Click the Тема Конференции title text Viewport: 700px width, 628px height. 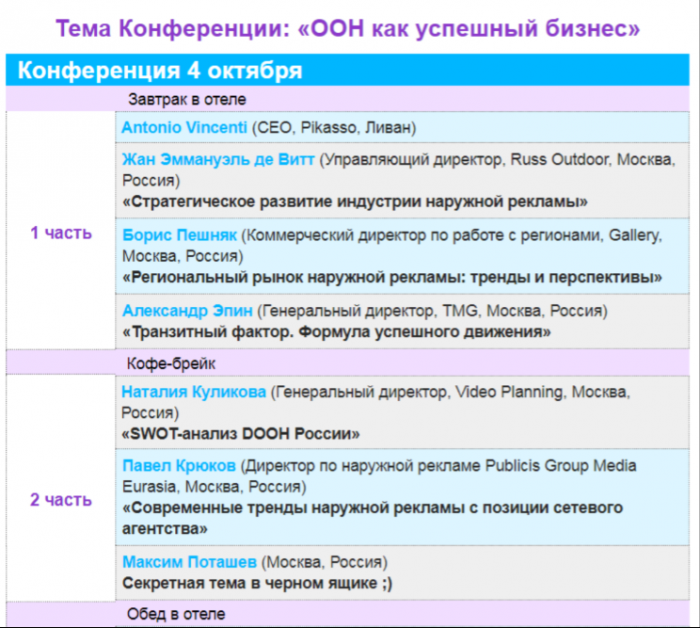(348, 29)
